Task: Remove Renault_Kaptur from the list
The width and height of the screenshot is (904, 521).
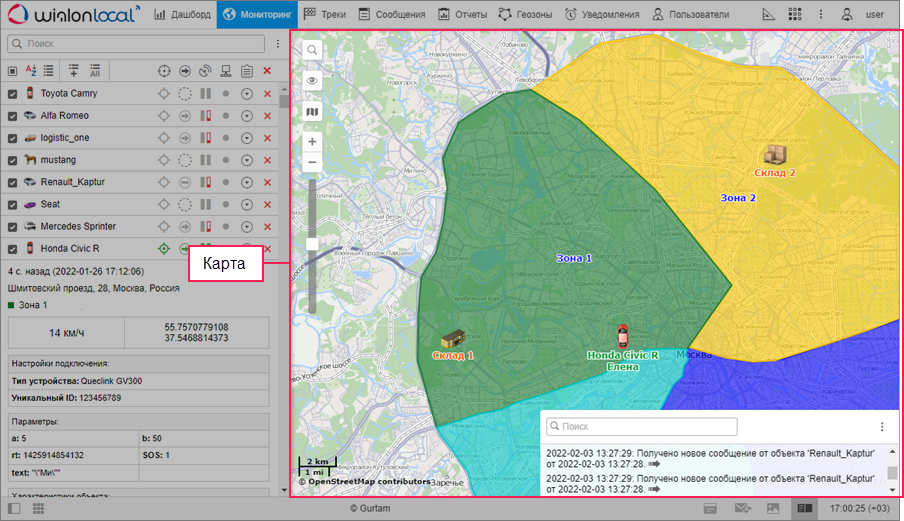Action: 267,182
